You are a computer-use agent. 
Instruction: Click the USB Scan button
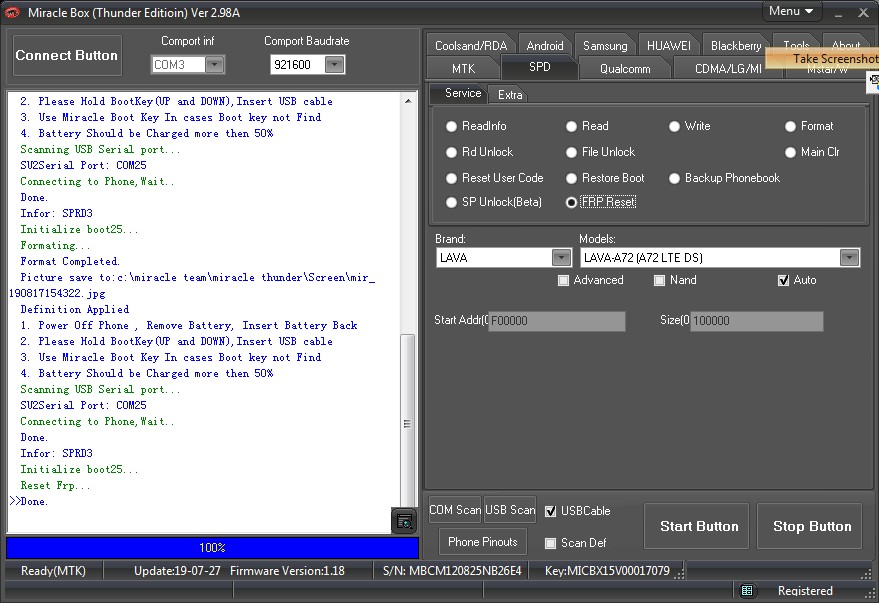pos(510,510)
